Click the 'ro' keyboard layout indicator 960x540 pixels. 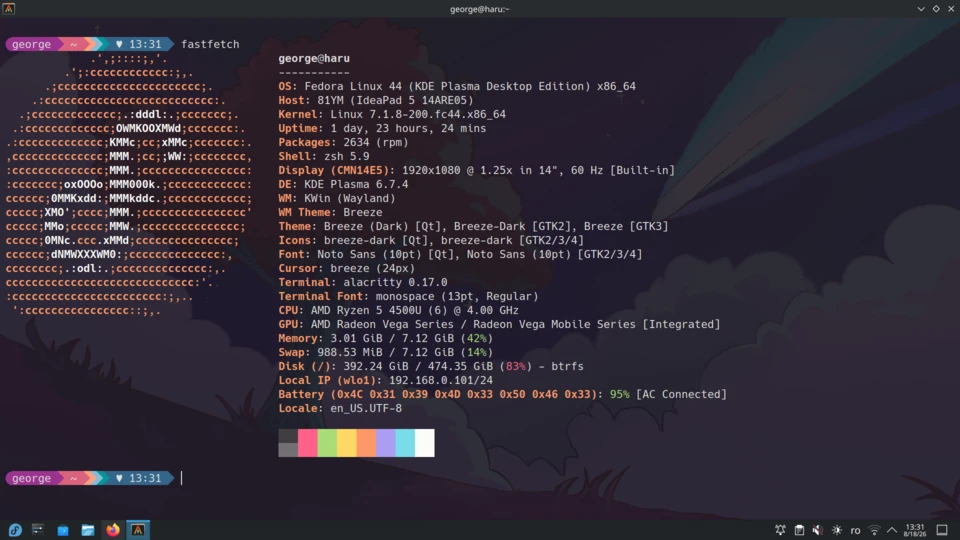pos(855,531)
